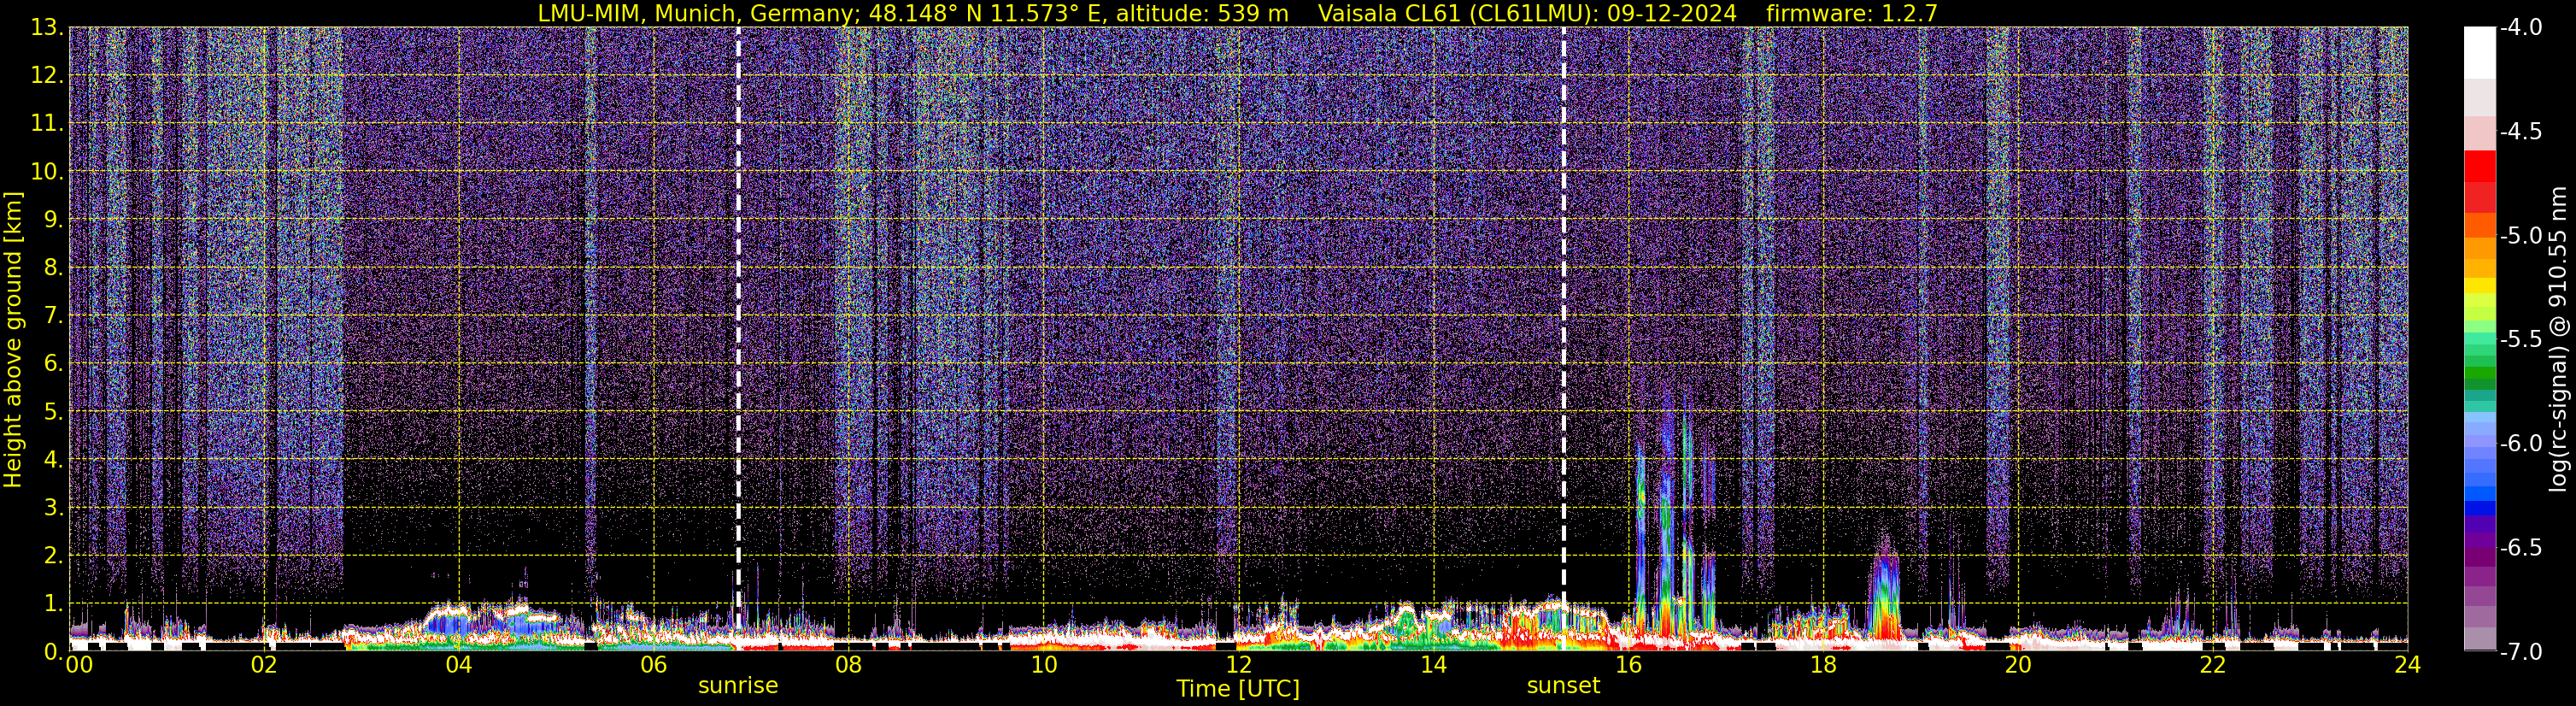
Task: Click the '18' time axis tick label
Action: 1823,666
